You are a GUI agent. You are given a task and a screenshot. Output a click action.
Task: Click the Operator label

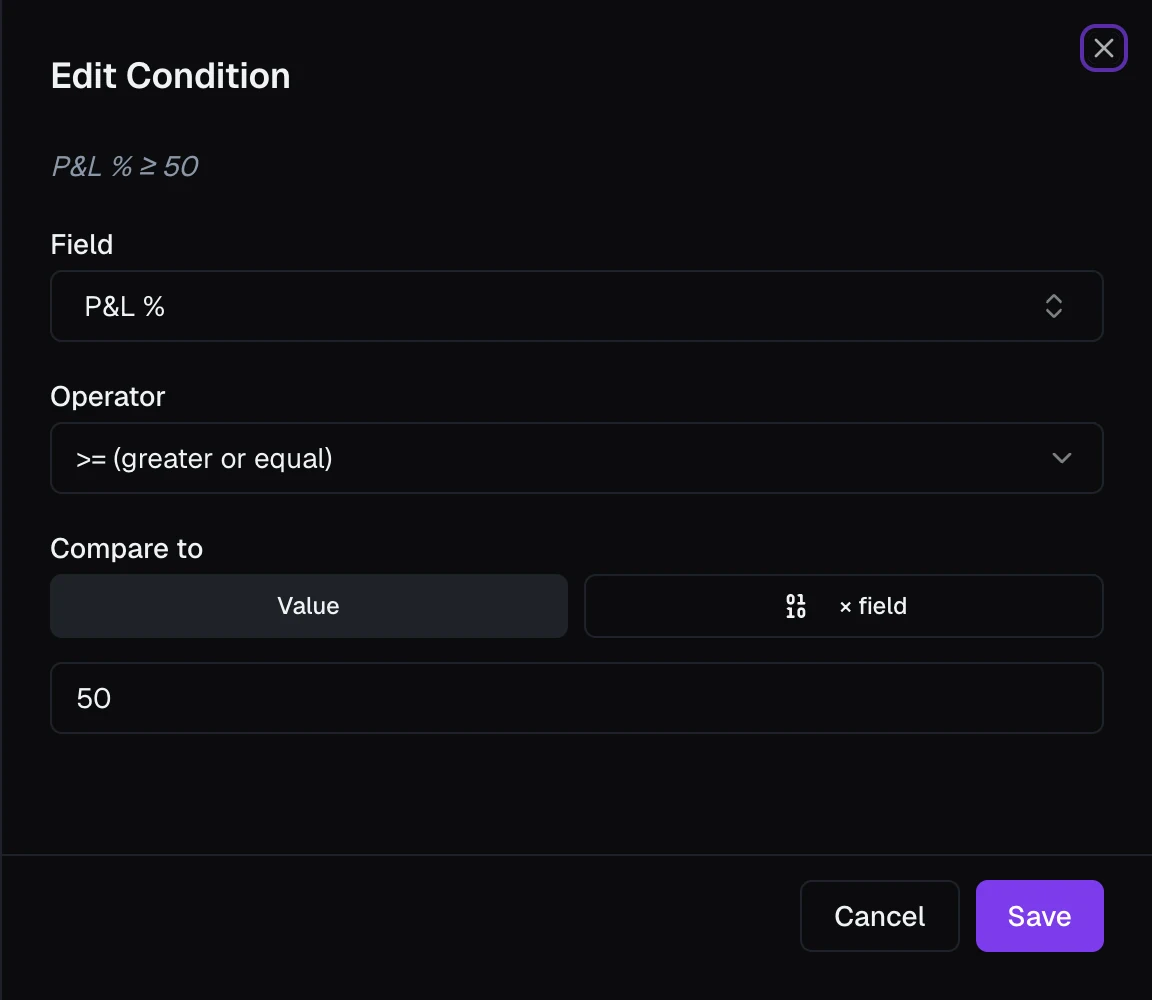coord(108,397)
